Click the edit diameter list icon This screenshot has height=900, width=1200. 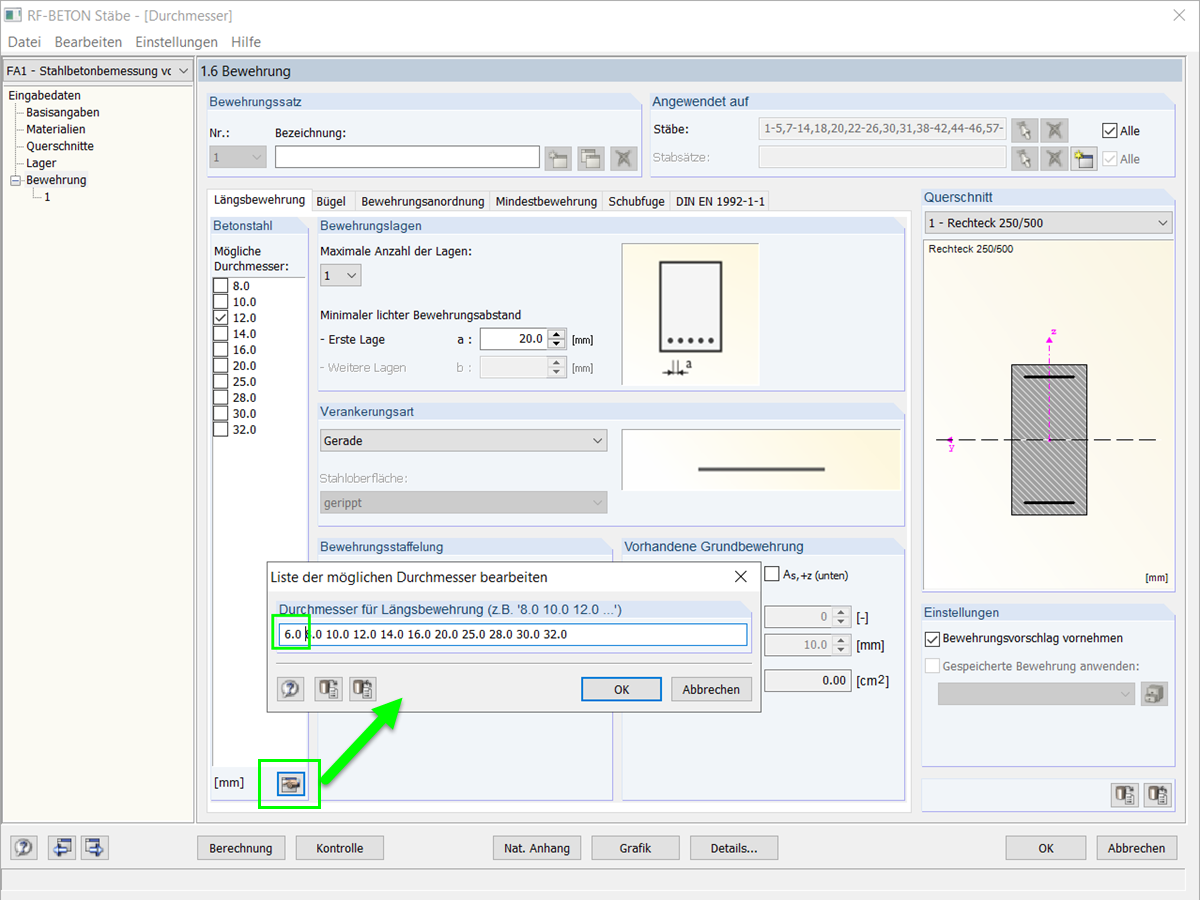[290, 784]
